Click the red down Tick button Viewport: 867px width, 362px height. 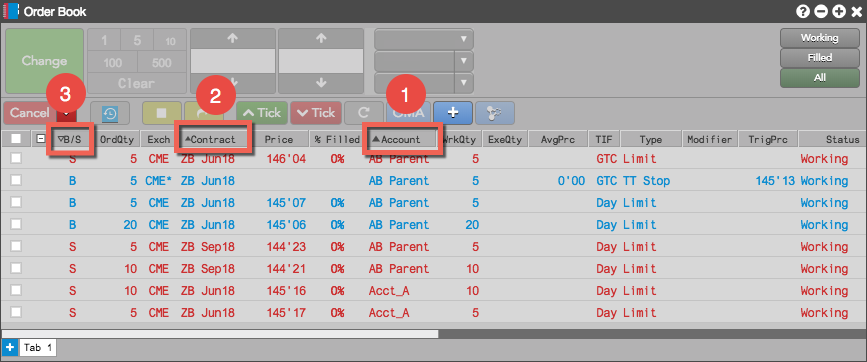click(316, 113)
